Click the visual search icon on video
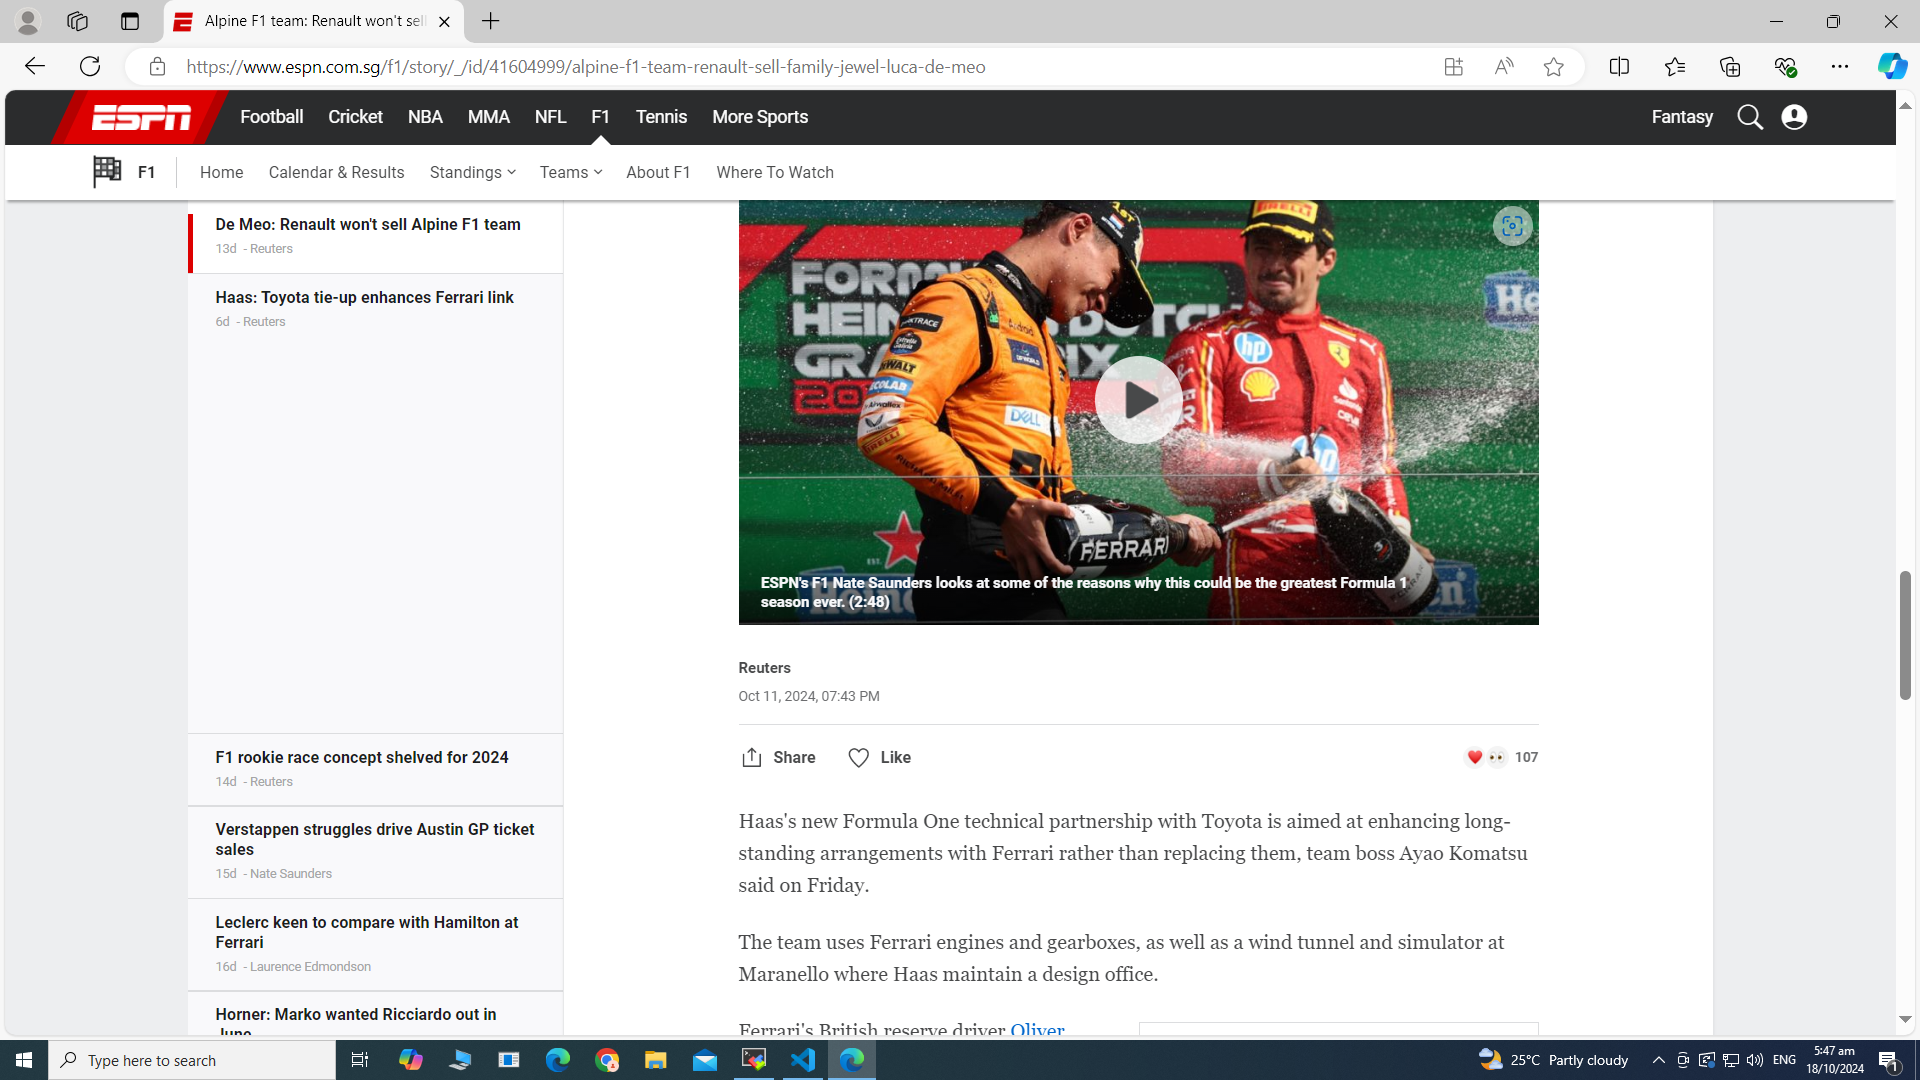 click(1512, 226)
